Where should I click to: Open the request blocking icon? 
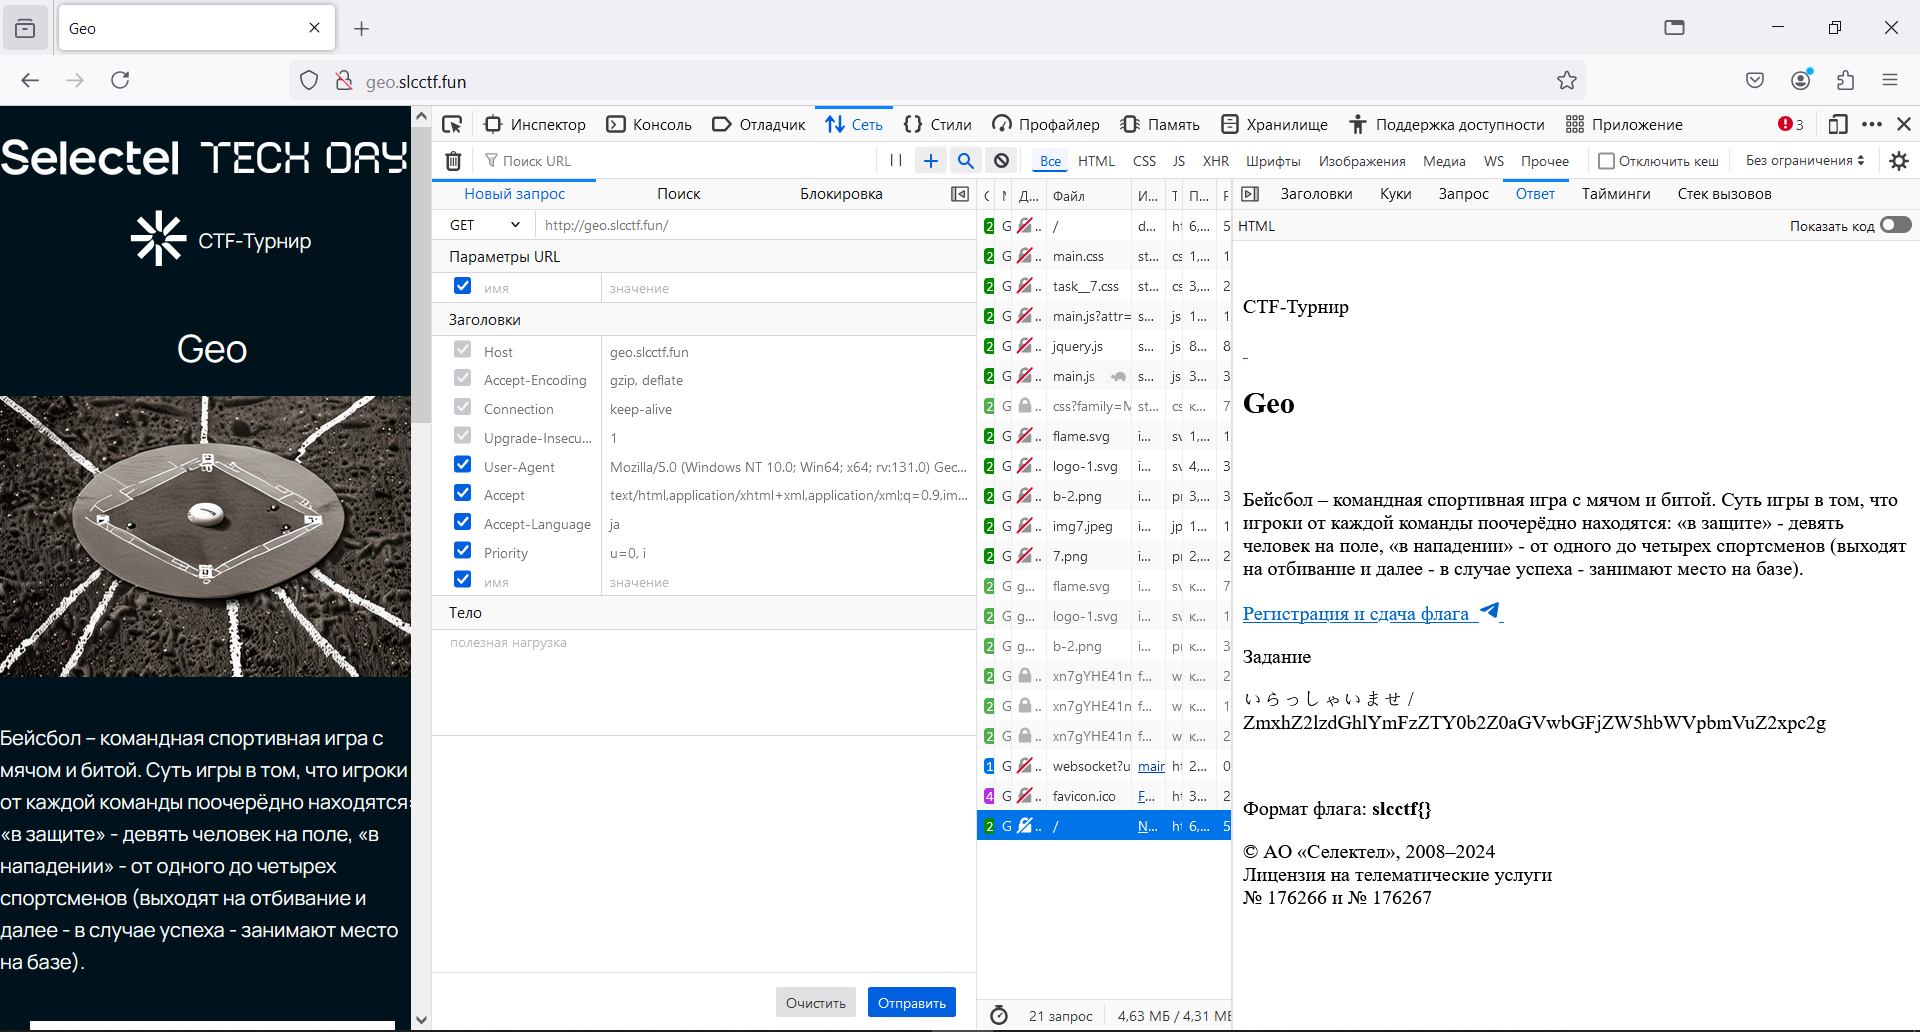(1001, 160)
